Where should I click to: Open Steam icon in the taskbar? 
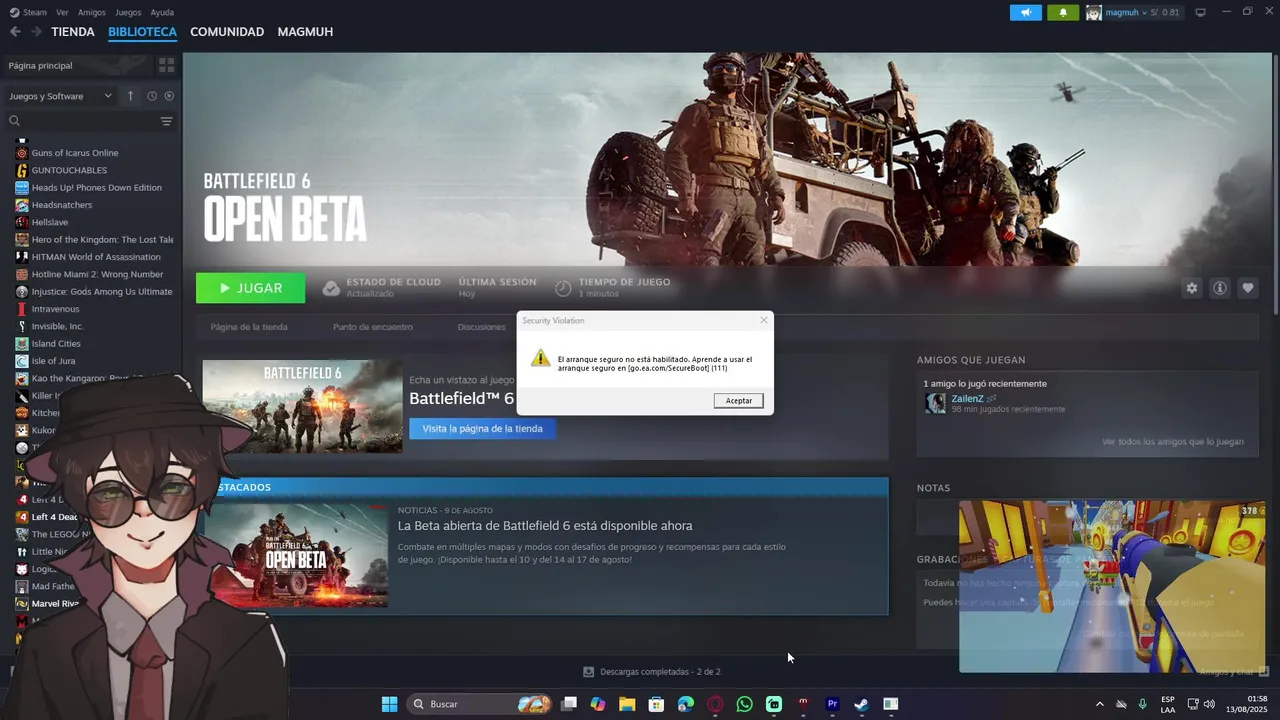861,704
